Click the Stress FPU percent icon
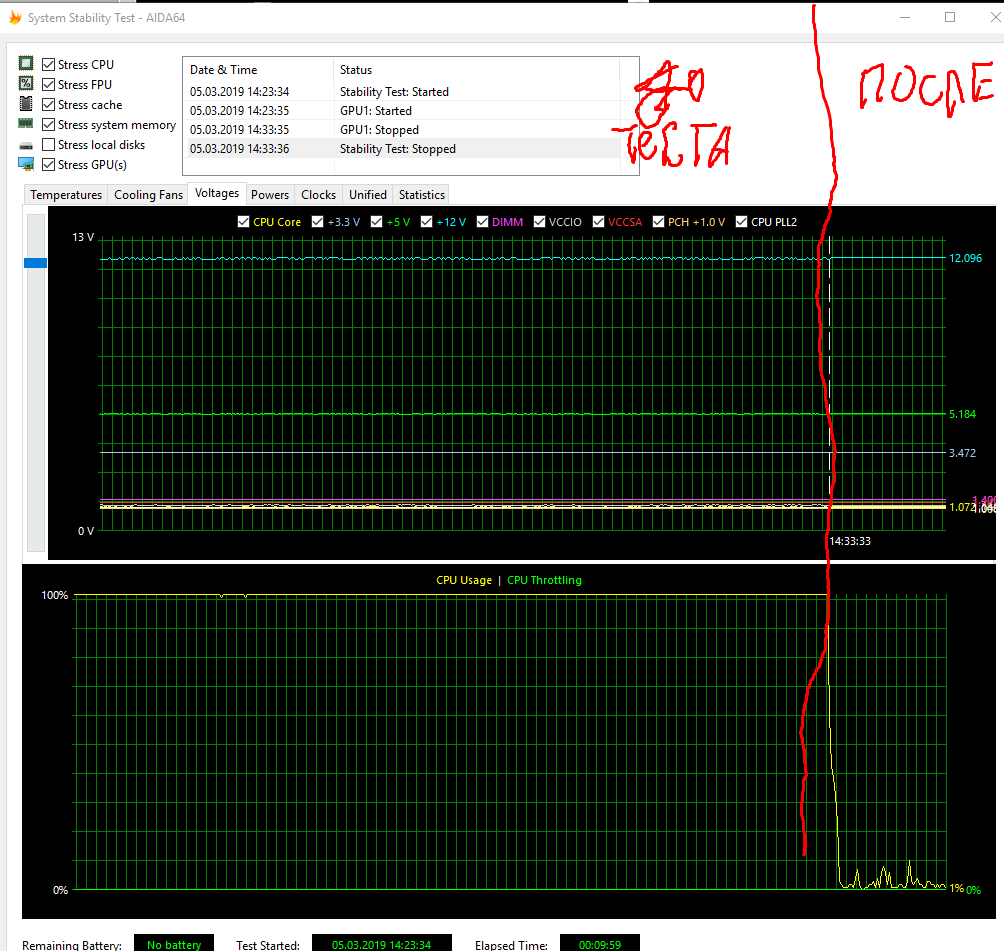Viewport: 1004px width, 951px height. (x=26, y=83)
